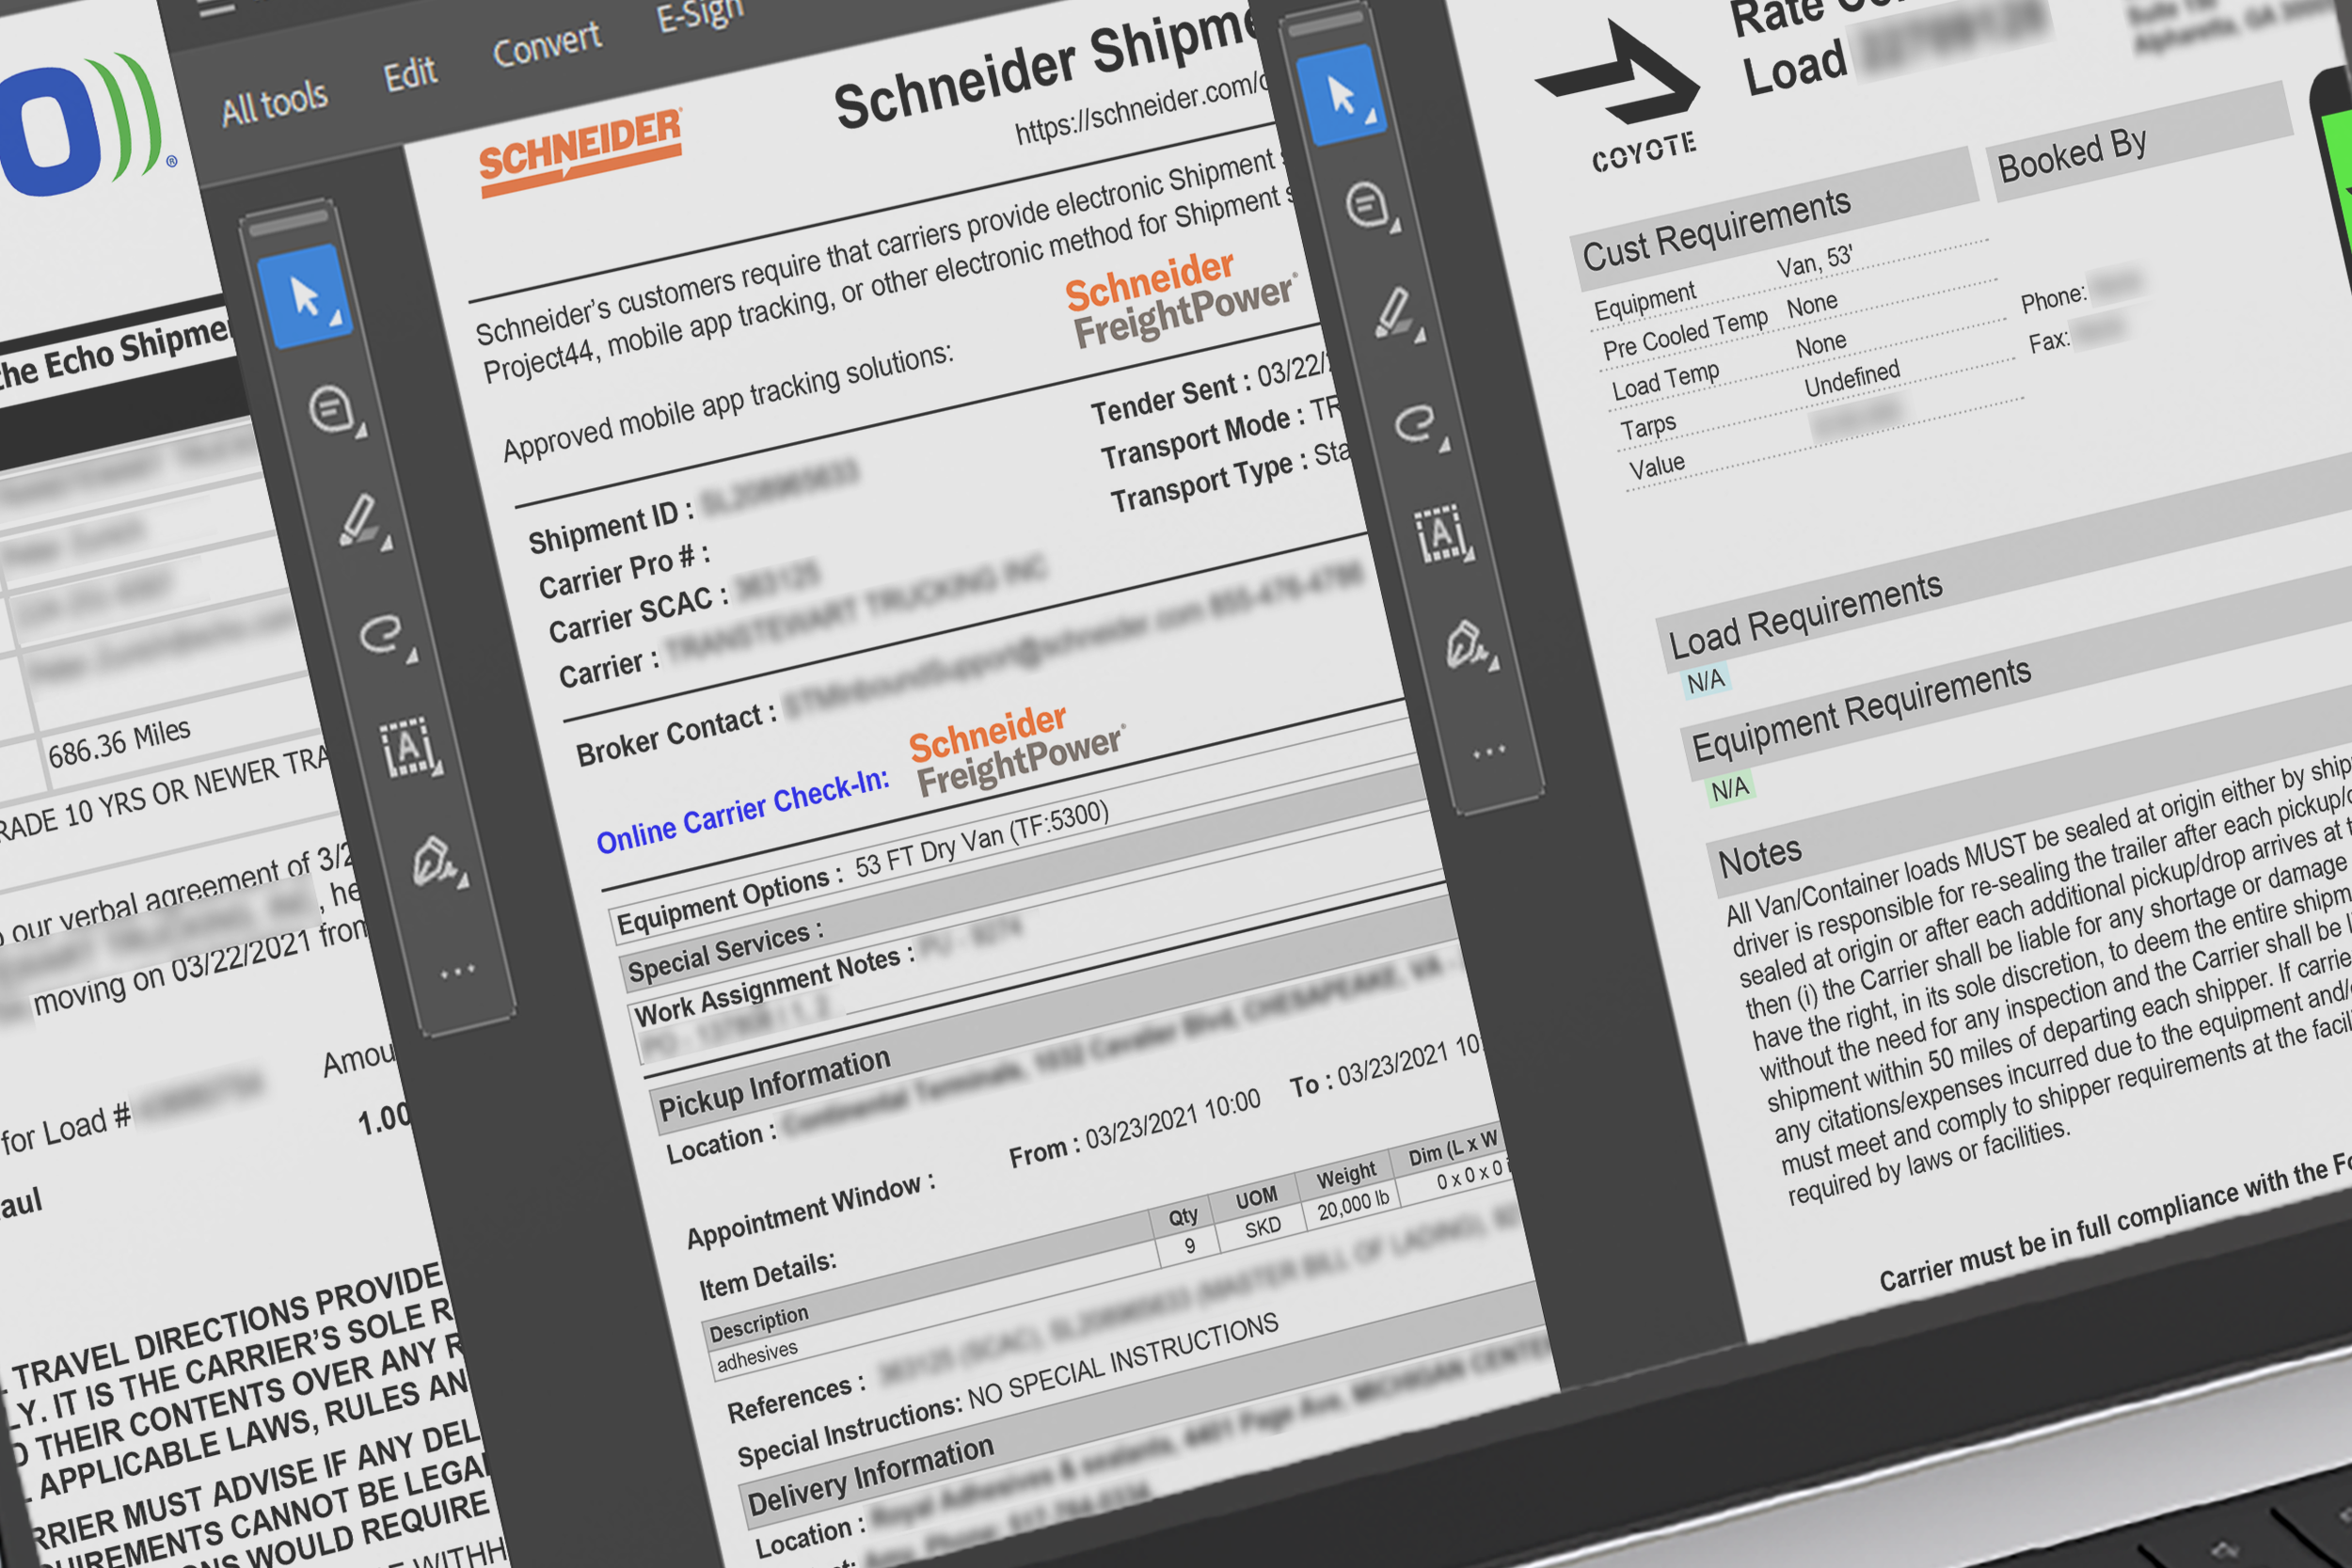2352x1568 pixels.
Task: Click the 'adhesives' description cell
Action: point(757,1356)
